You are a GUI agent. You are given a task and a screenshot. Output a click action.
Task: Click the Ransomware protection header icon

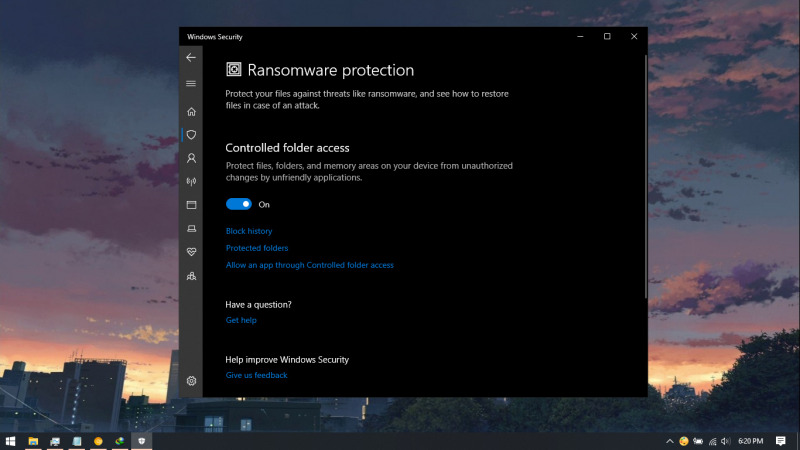click(x=234, y=69)
